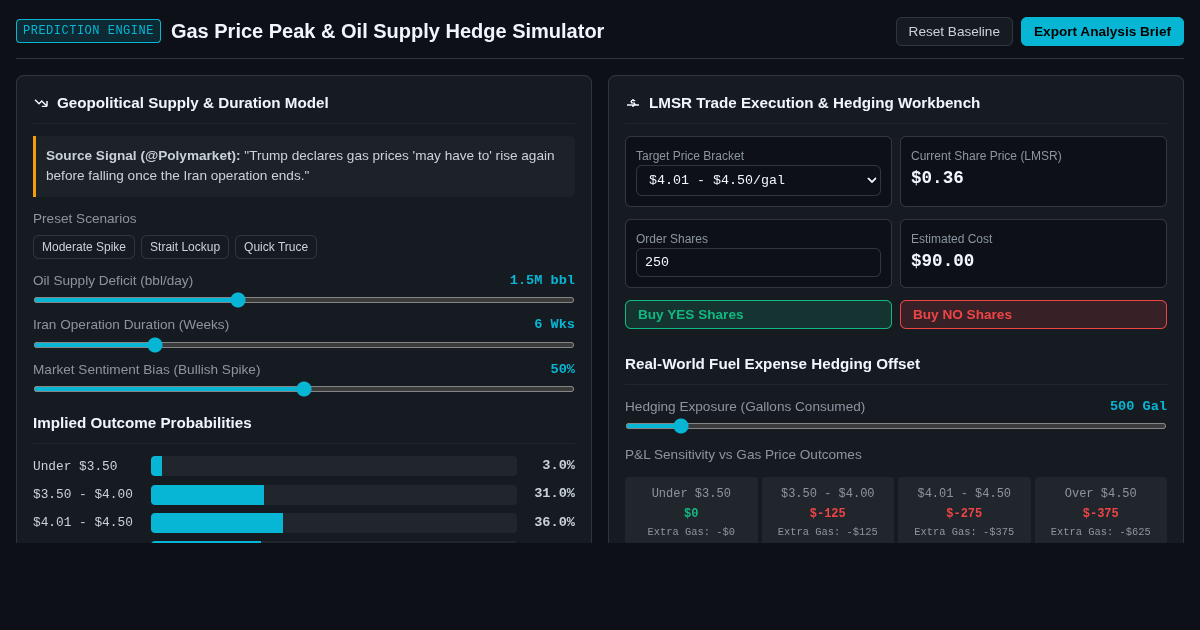The width and height of the screenshot is (1200, 630).
Task: Click the $4.01 - $4.50 P&L card
Action: 964,510
